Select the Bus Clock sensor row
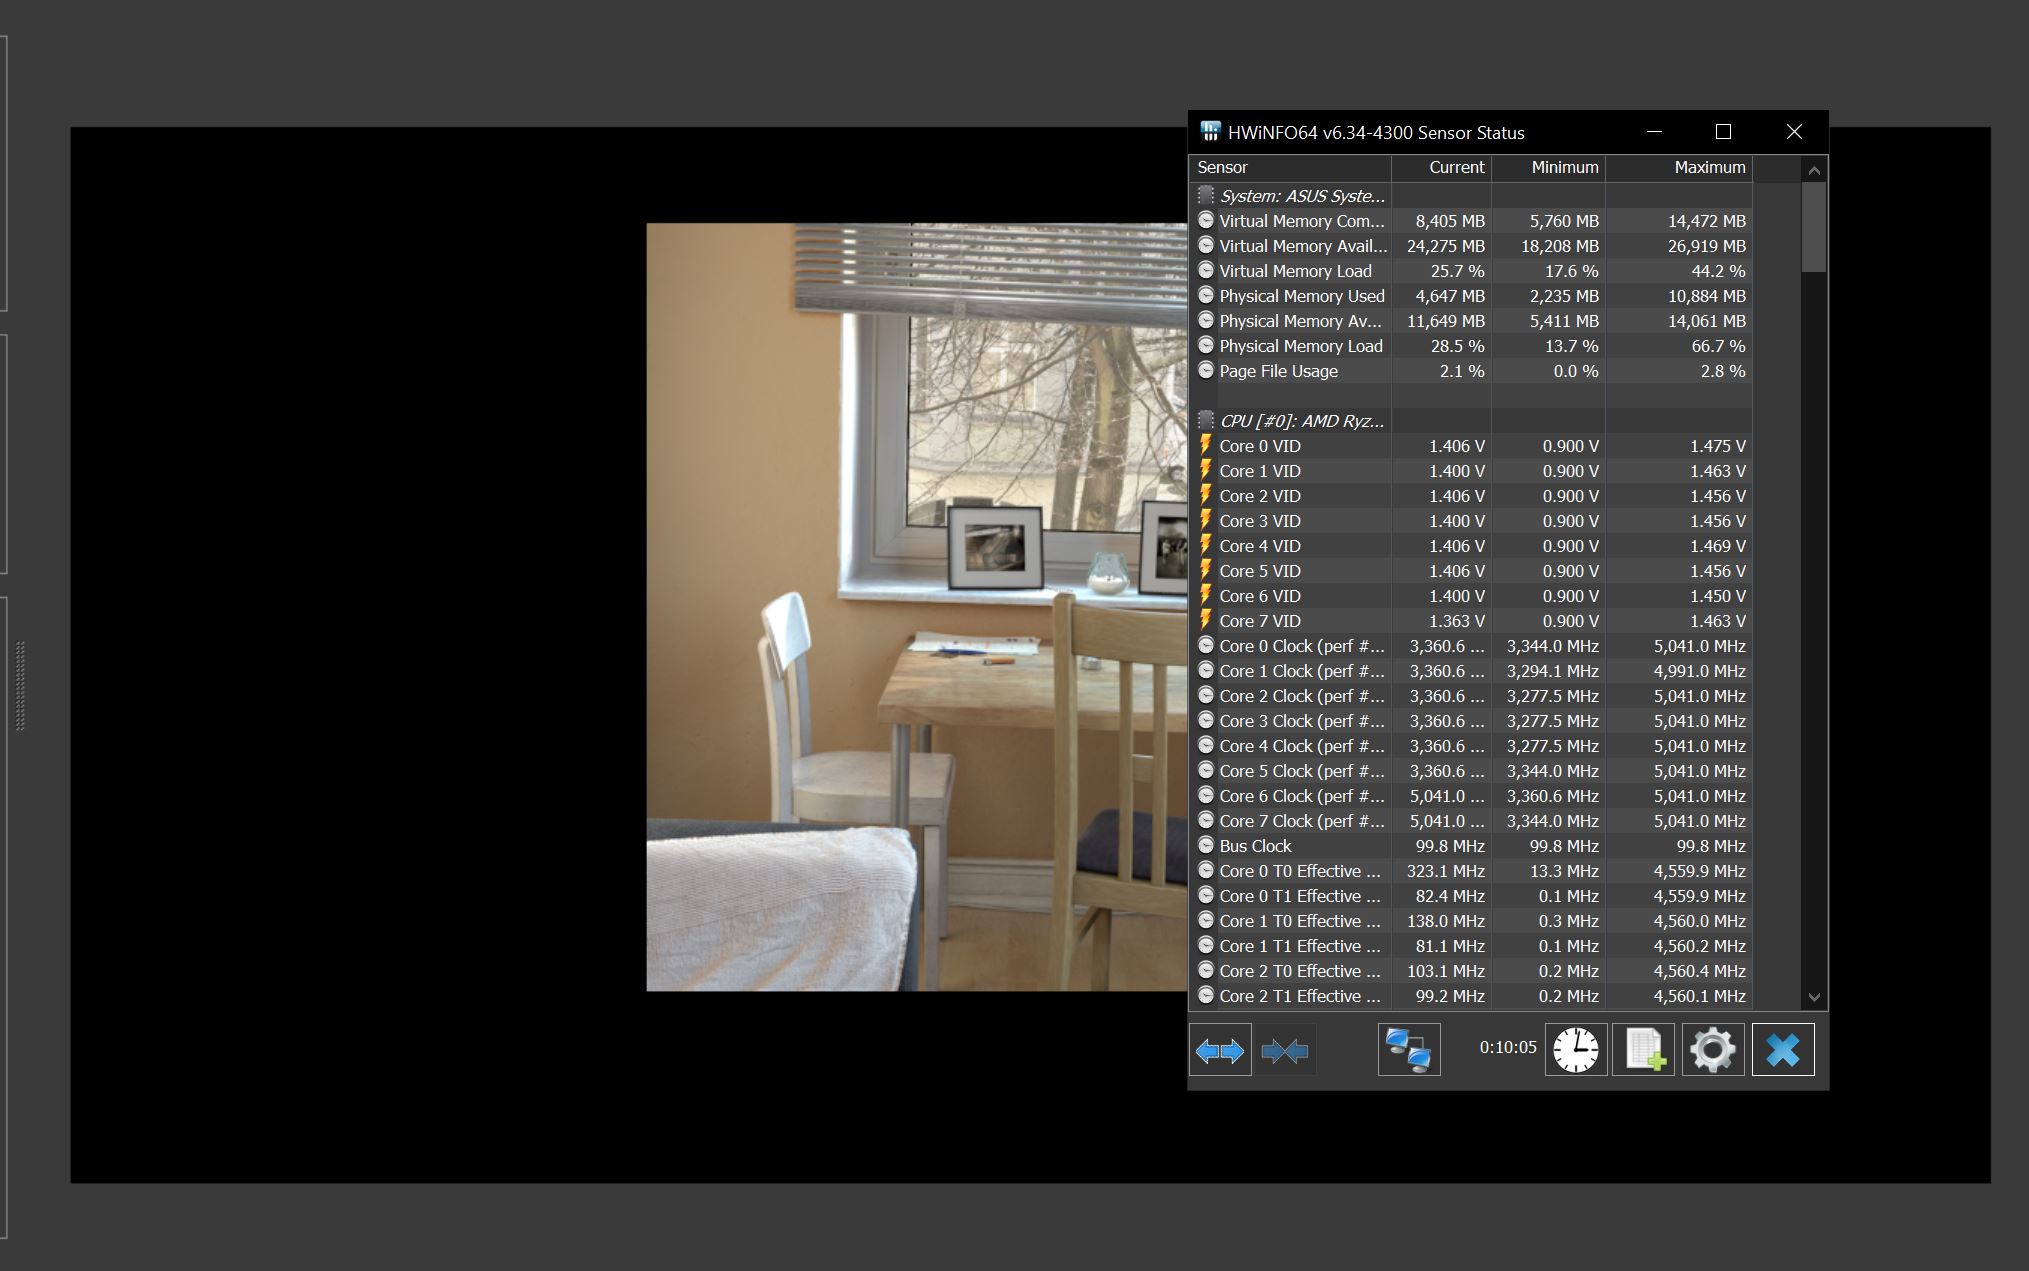Image resolution: width=2029 pixels, height=1271 pixels. pos(1255,846)
